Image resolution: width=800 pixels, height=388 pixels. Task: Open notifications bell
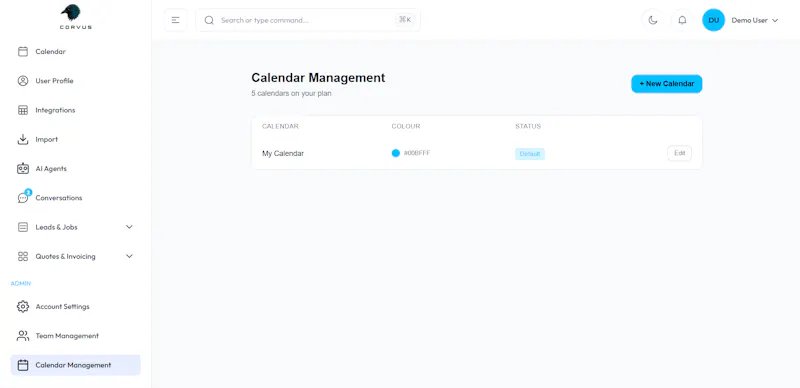click(x=682, y=20)
